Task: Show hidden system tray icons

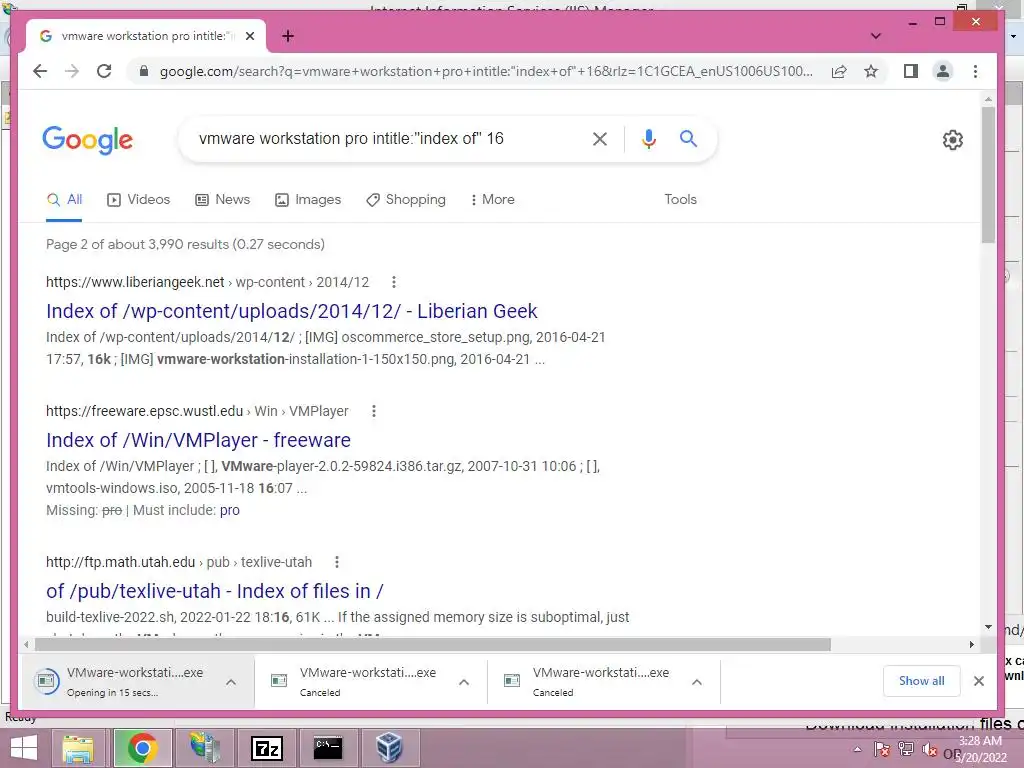Action: tap(857, 750)
